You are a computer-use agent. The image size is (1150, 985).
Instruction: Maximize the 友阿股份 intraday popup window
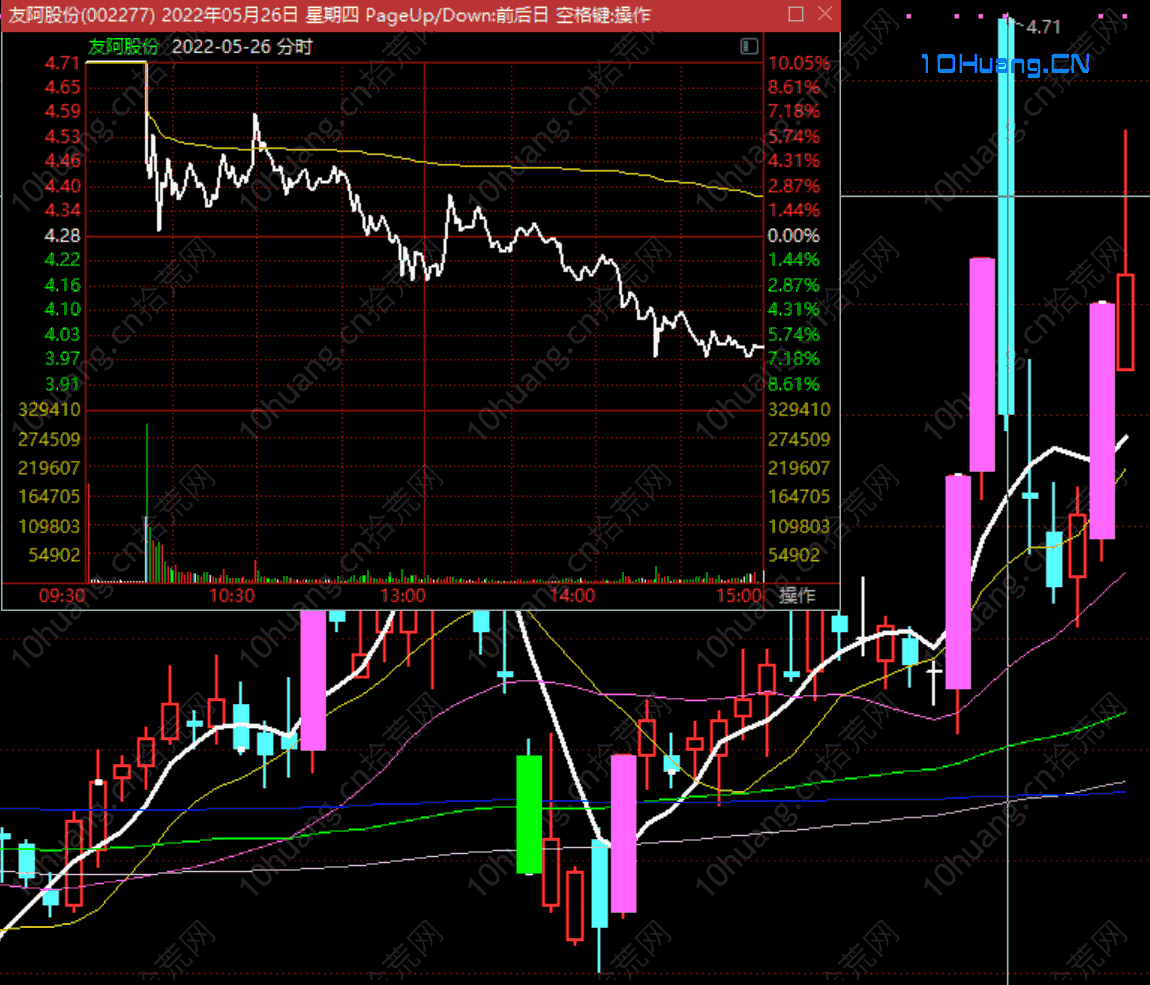(x=796, y=14)
